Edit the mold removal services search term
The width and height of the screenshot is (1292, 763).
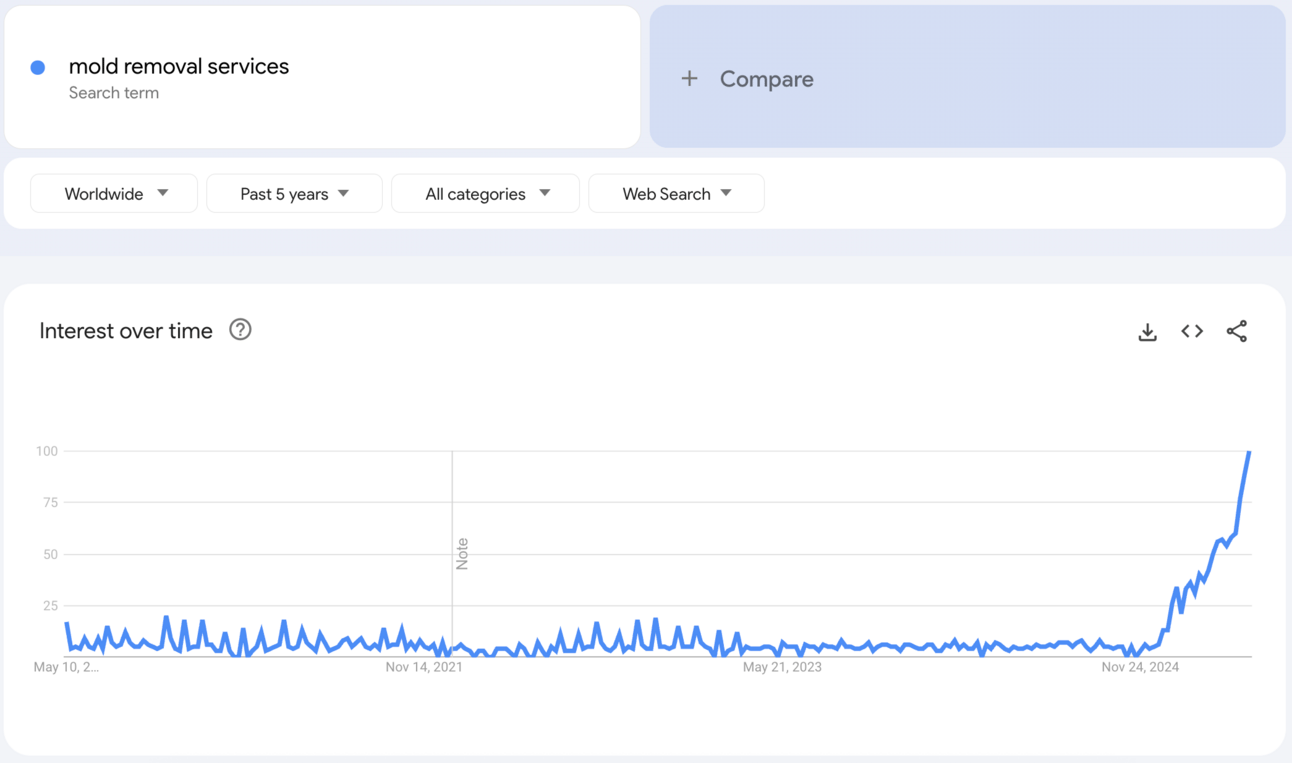(x=179, y=67)
